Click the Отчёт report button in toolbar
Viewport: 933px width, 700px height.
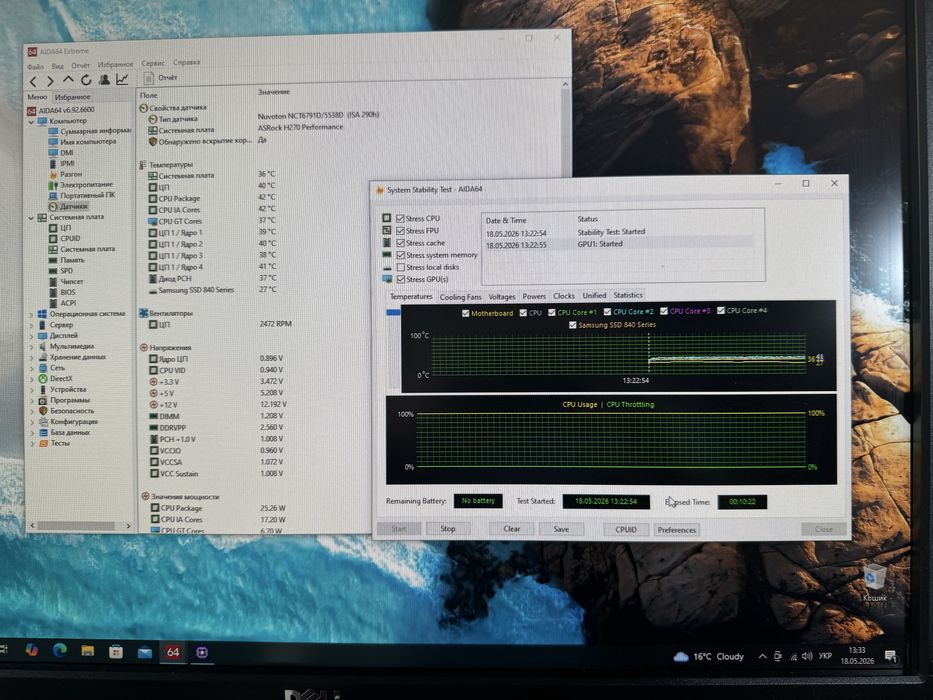coord(161,77)
